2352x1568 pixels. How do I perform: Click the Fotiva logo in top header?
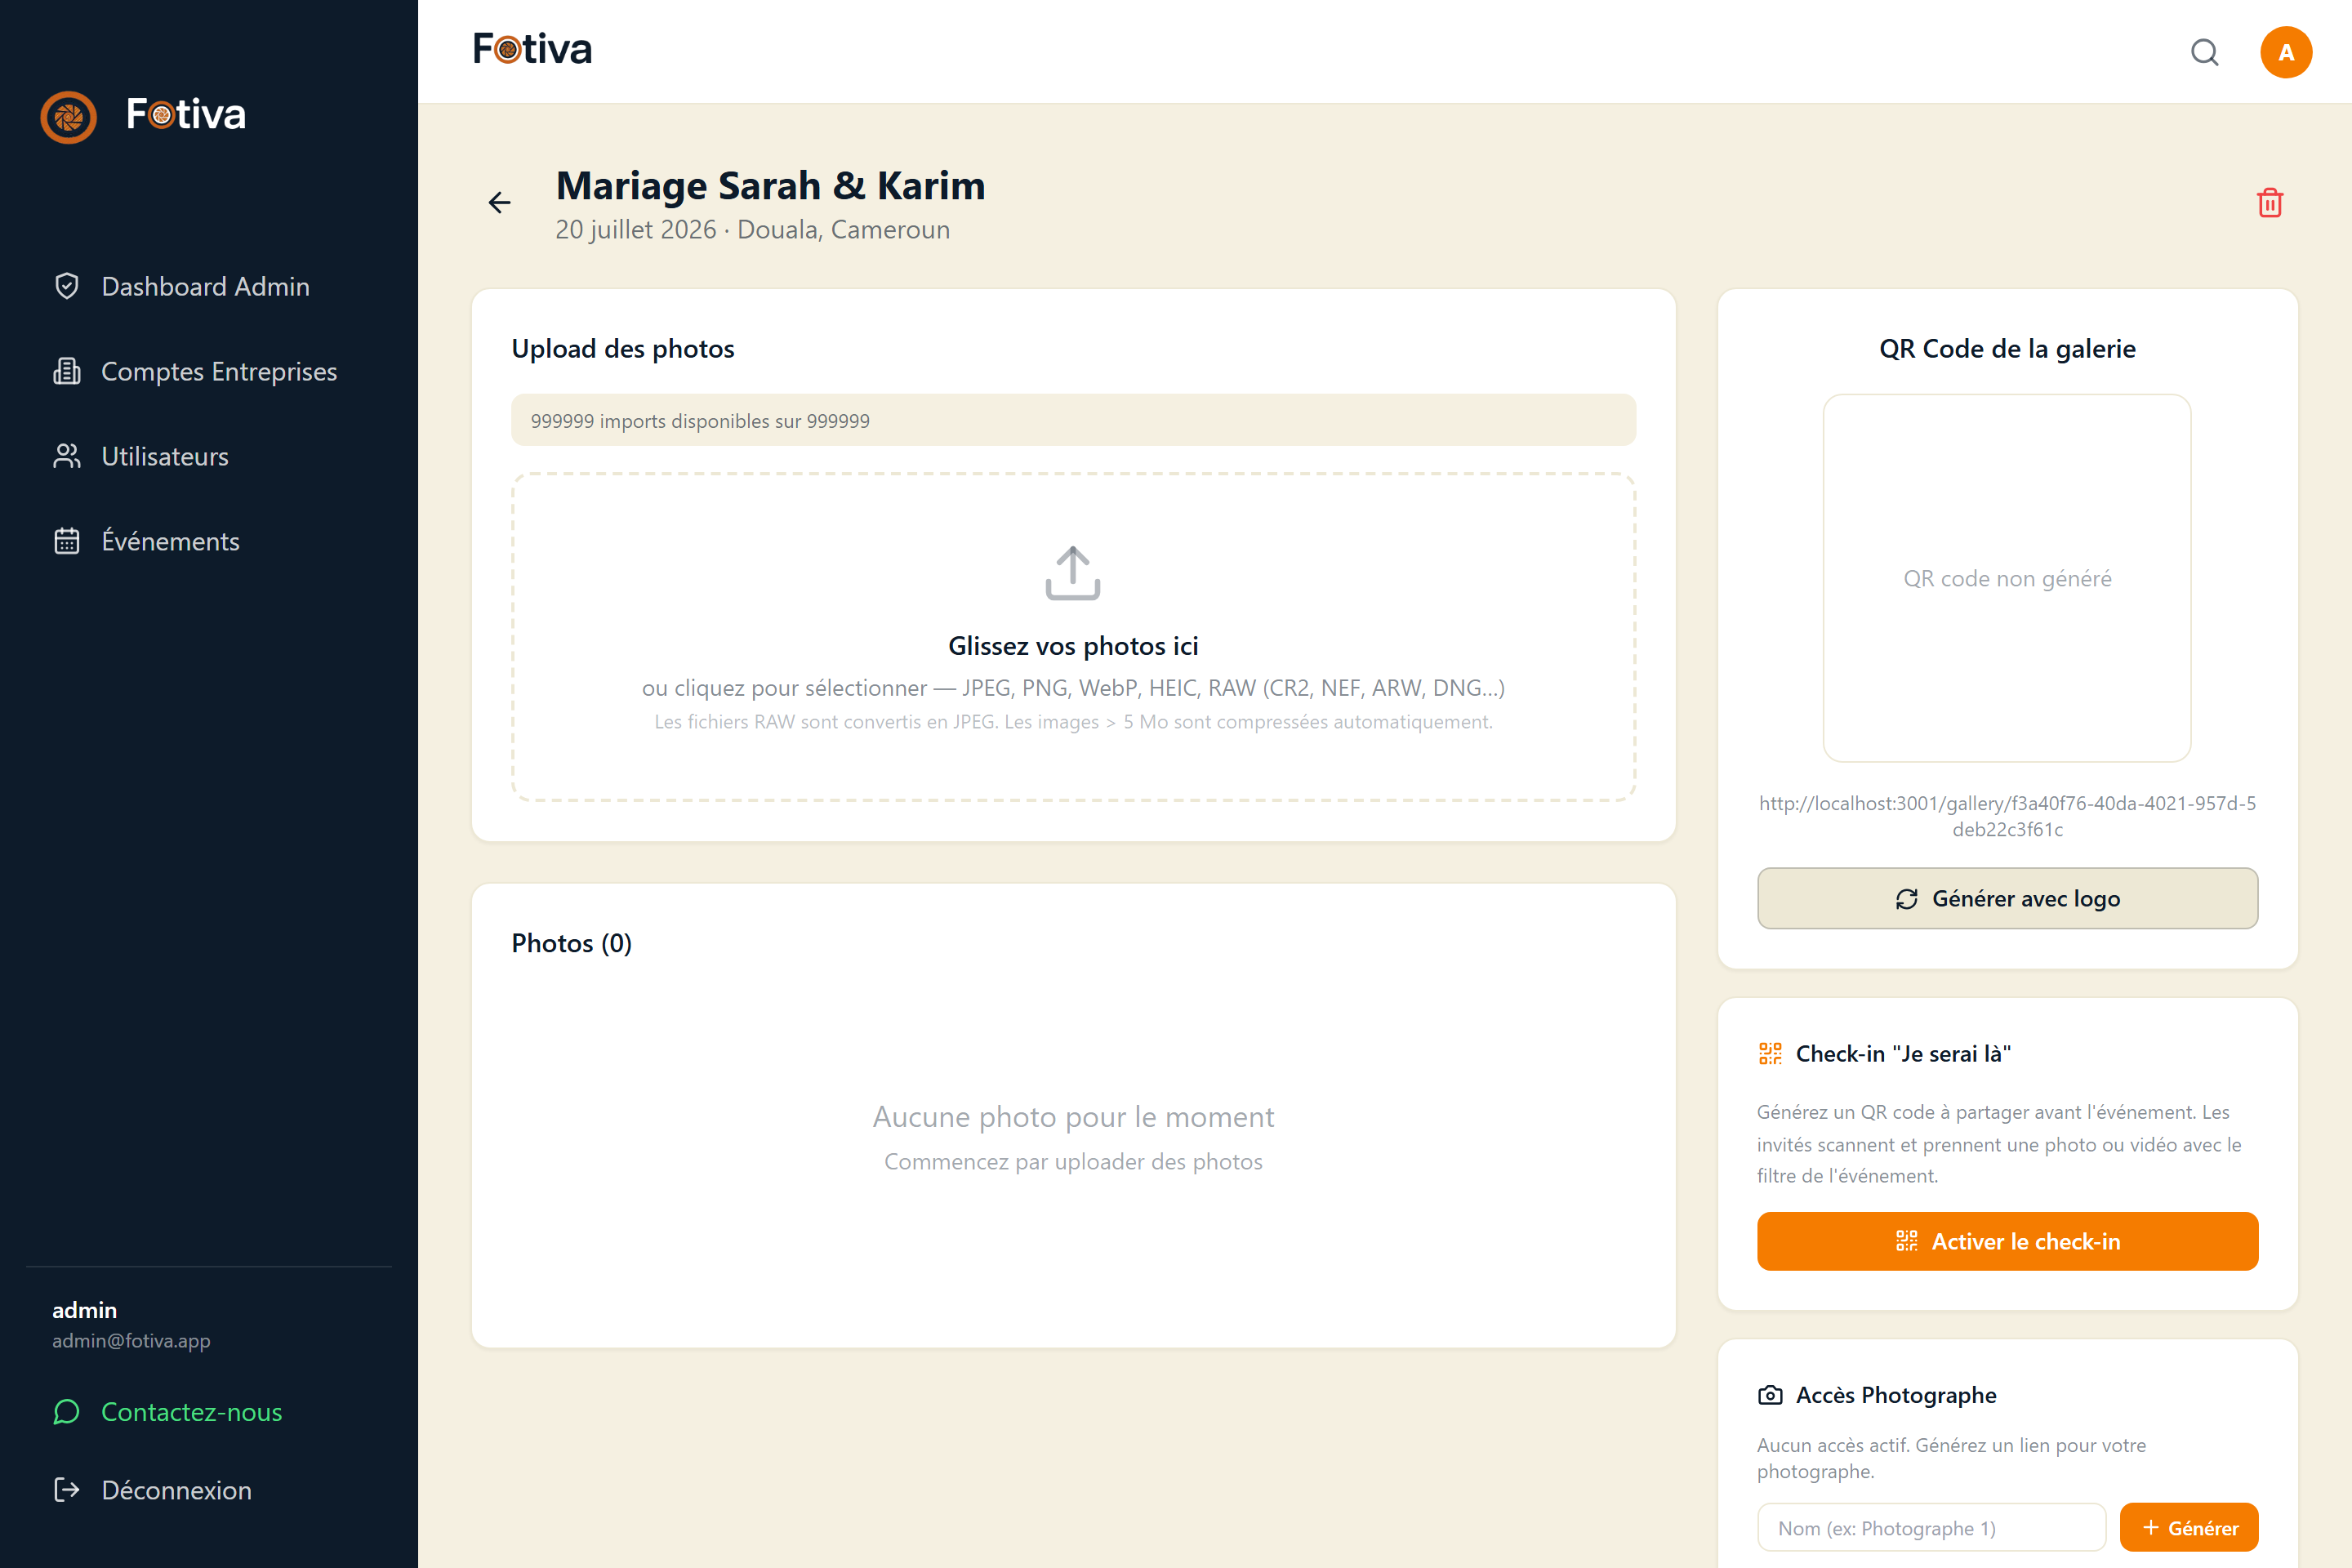[x=532, y=49]
